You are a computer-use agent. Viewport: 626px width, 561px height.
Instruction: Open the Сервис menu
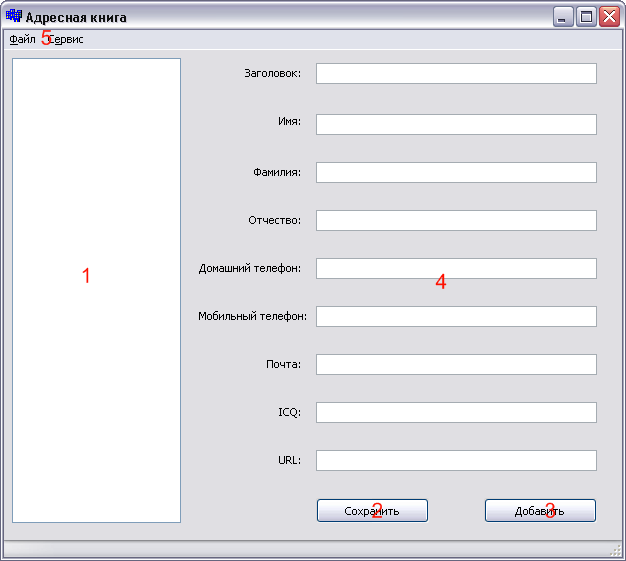pos(66,39)
